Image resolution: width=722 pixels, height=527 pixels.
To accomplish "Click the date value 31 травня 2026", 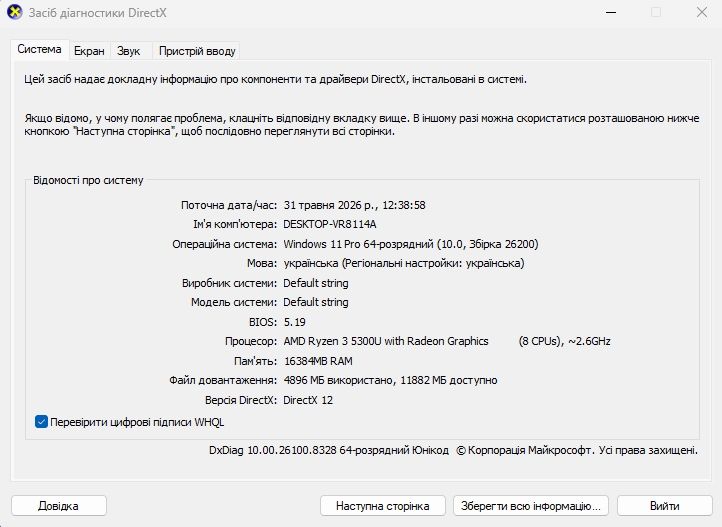I will (355, 205).
